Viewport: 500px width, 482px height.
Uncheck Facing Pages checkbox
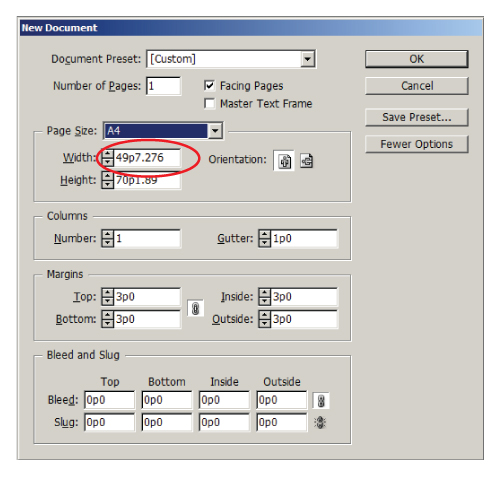coord(209,86)
